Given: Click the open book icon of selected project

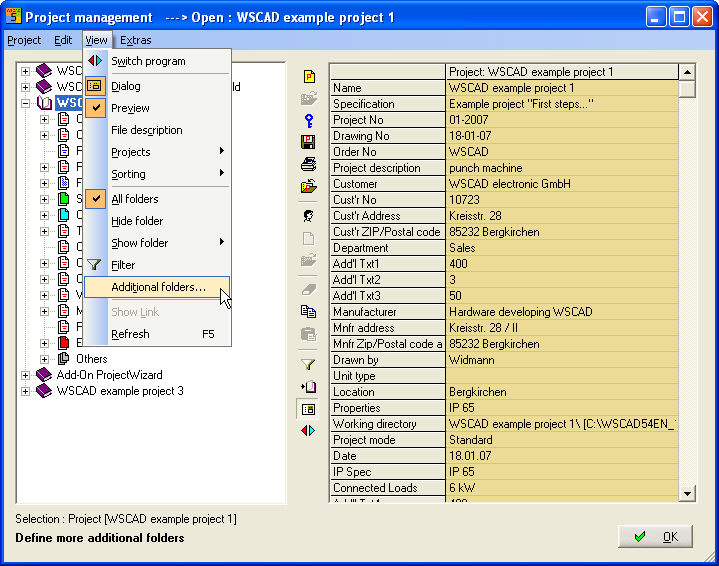Looking at the screenshot, I should coord(44,102).
